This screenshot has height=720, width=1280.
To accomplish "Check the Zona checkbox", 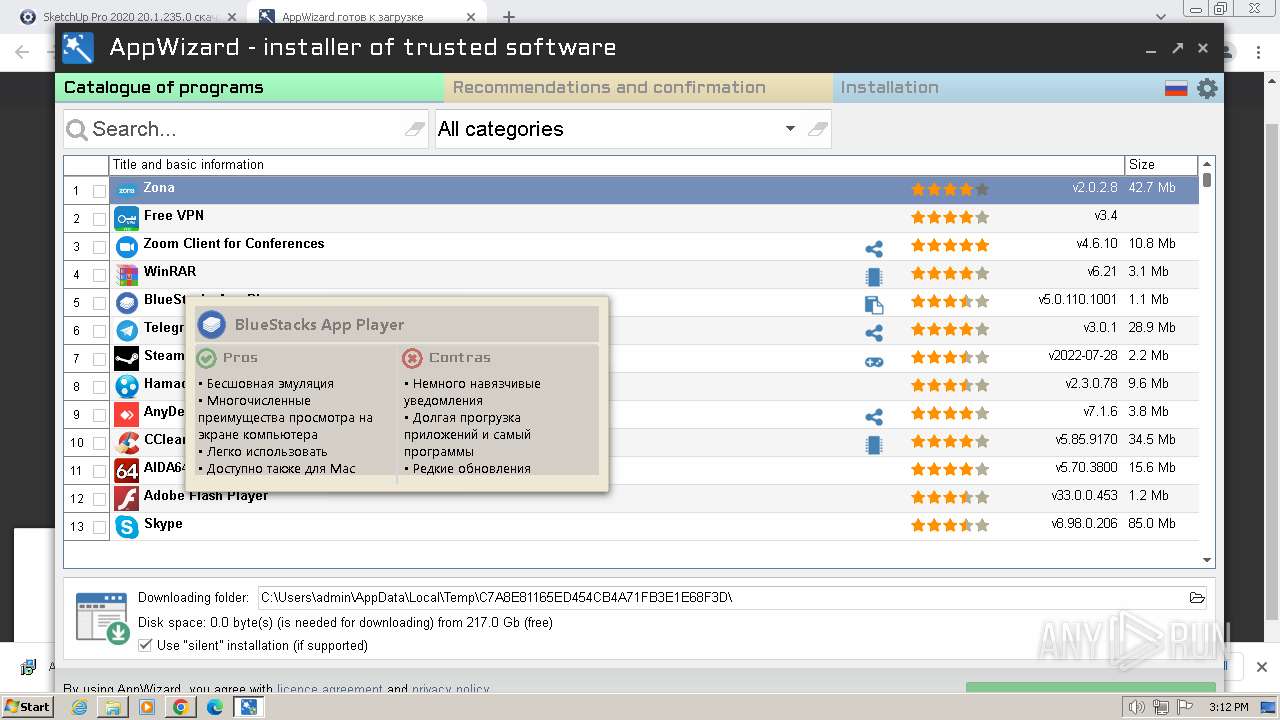I will click(99, 191).
